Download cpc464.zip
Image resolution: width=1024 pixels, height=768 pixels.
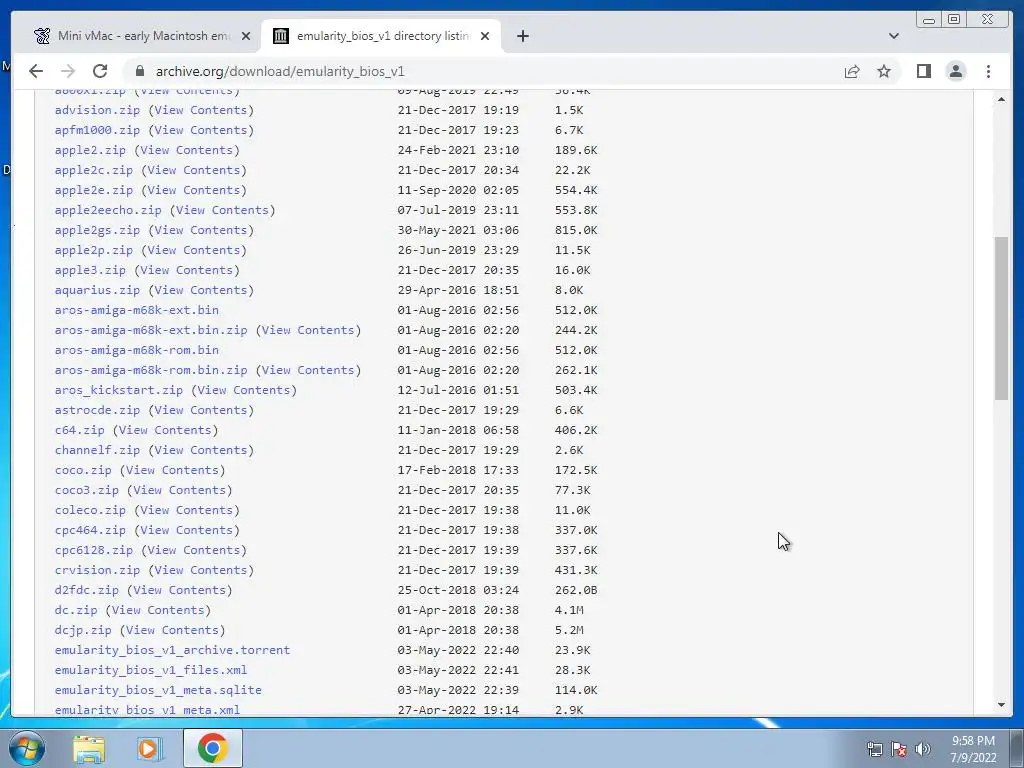[x=90, y=530]
